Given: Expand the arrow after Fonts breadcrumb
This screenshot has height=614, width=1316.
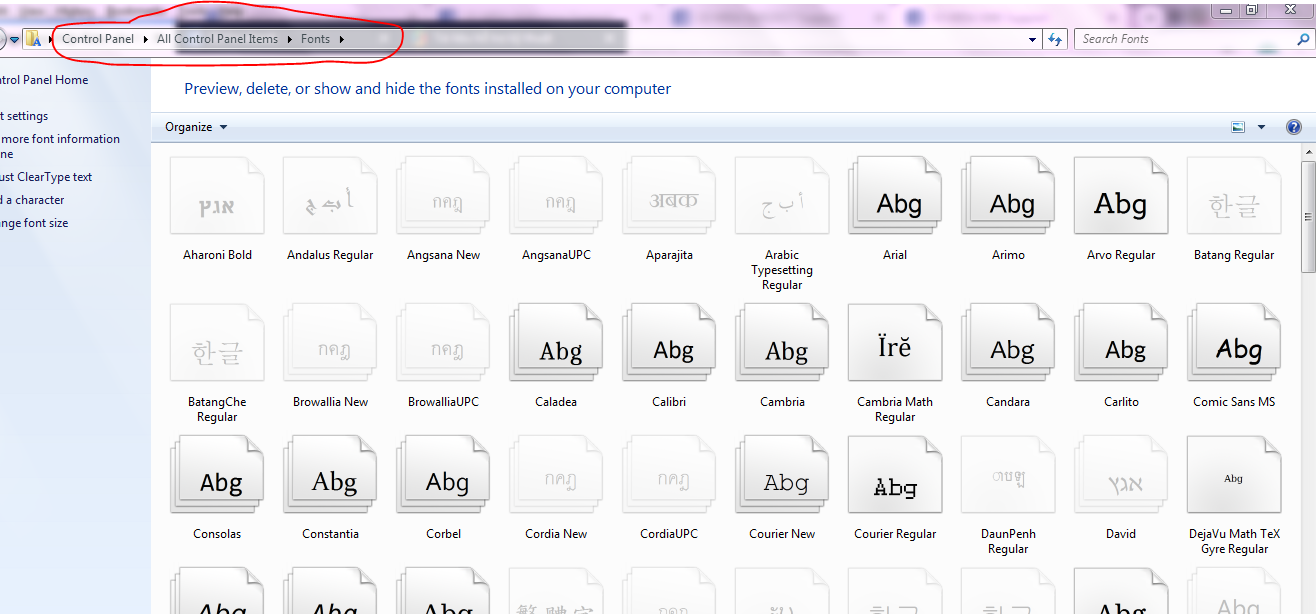Looking at the screenshot, I should tap(341, 39).
